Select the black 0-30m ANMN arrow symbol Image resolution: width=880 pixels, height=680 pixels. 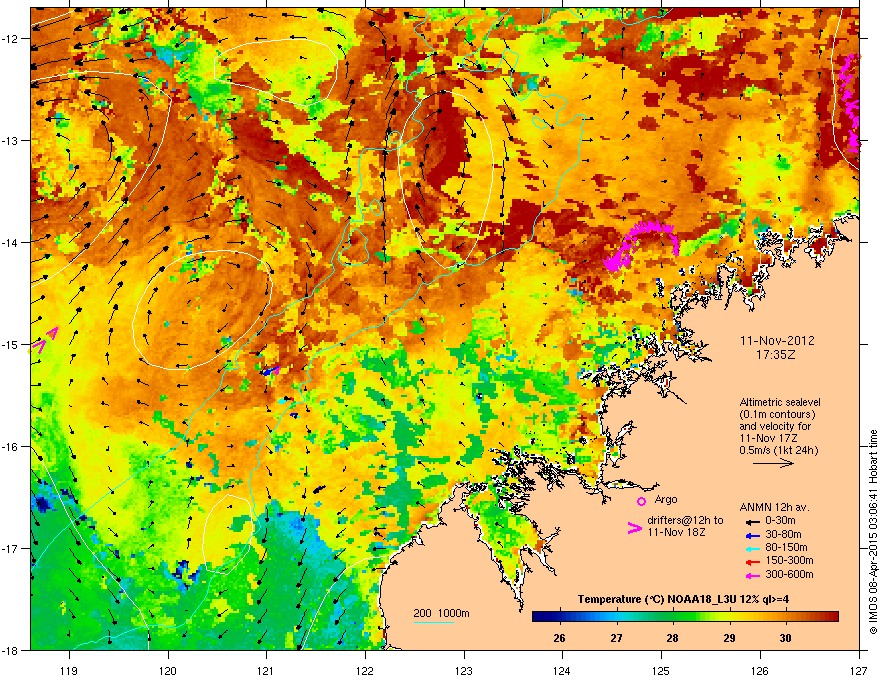(x=752, y=521)
